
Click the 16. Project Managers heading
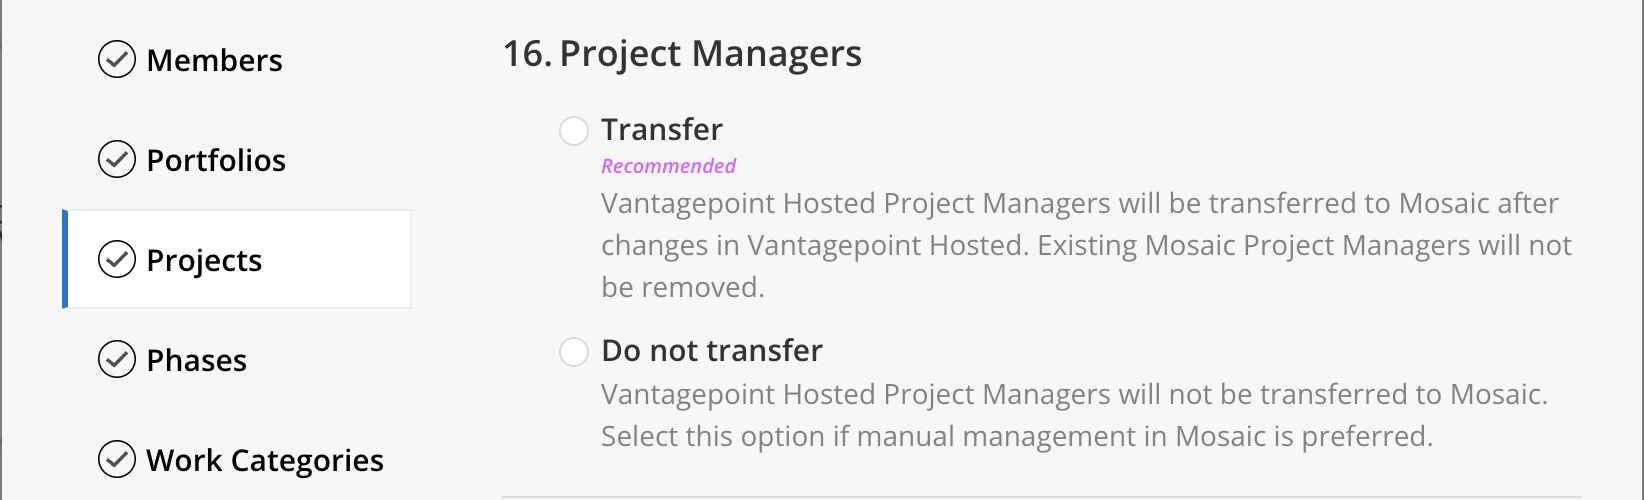click(x=682, y=53)
